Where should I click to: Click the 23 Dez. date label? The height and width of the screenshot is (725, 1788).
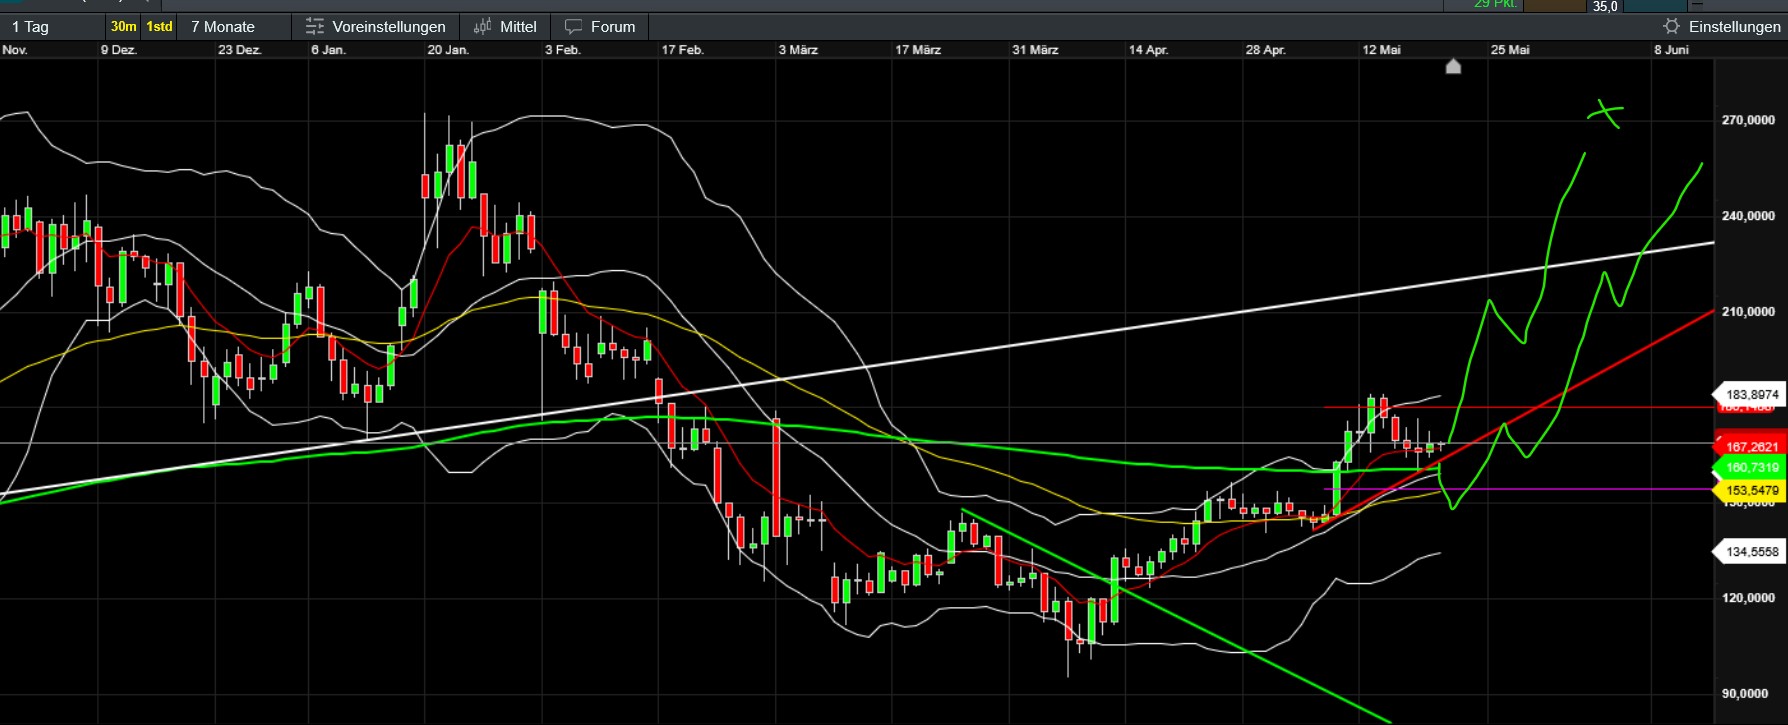pos(240,50)
